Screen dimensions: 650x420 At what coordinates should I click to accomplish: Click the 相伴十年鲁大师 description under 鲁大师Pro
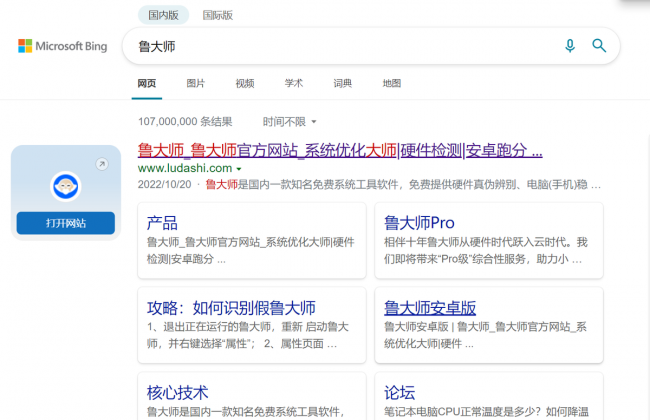pos(485,250)
